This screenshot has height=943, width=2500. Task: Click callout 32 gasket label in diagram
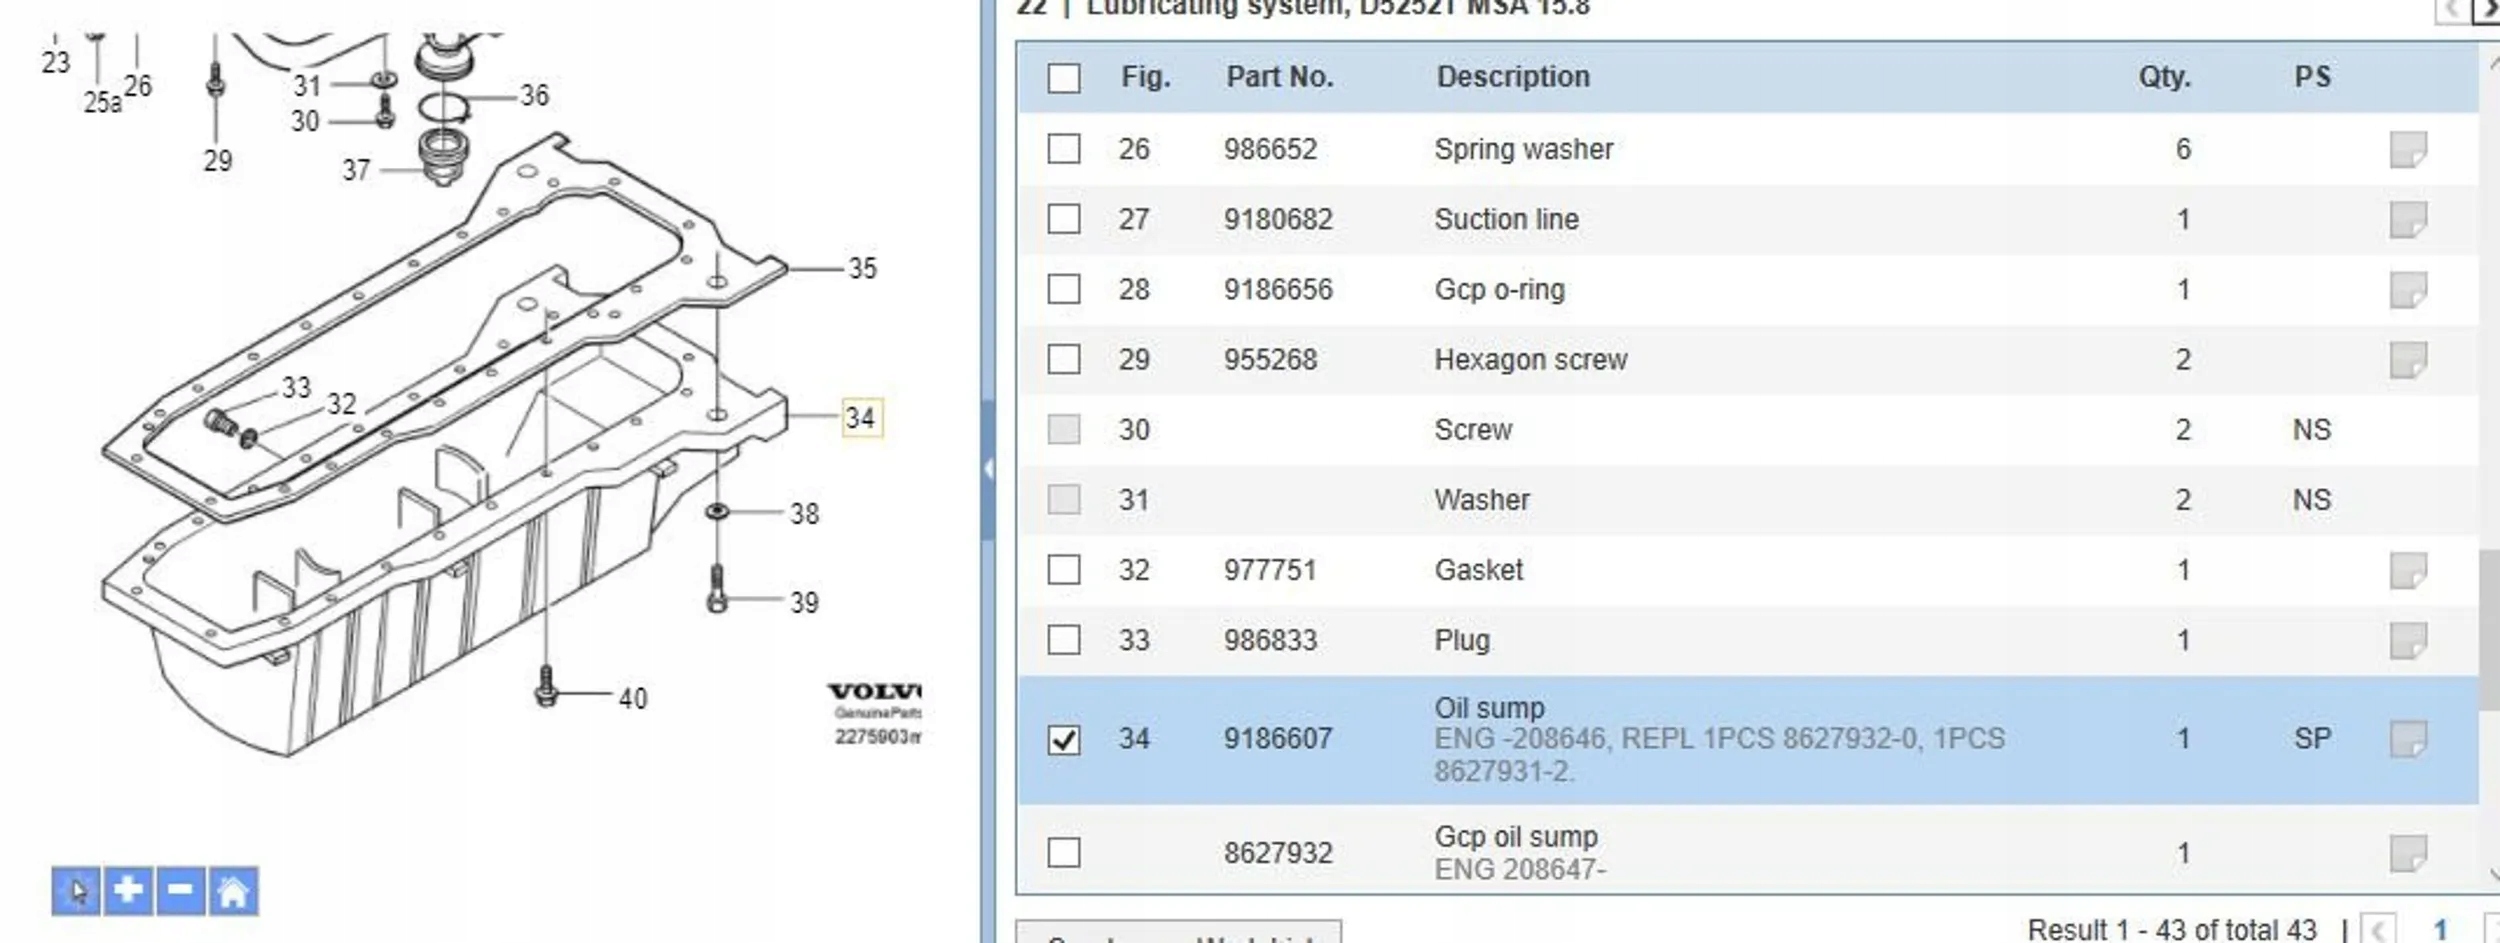(341, 403)
